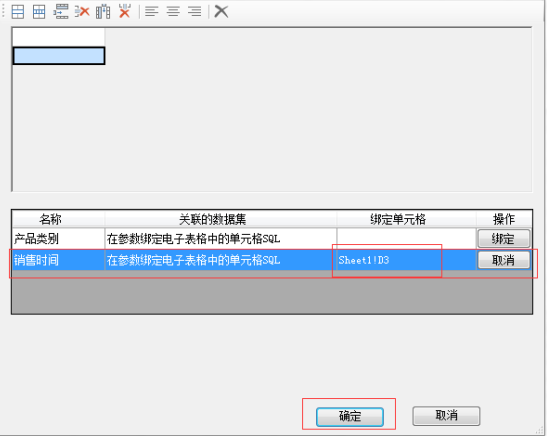Select the empty white cell above selection

pos(59,37)
